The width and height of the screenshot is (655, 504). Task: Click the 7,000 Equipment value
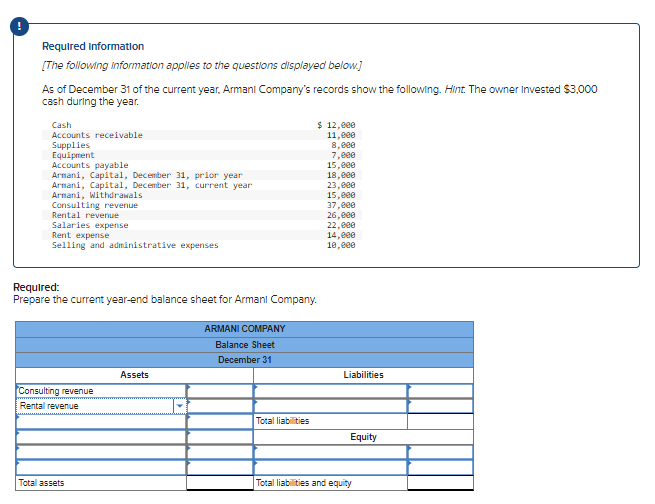coord(343,155)
